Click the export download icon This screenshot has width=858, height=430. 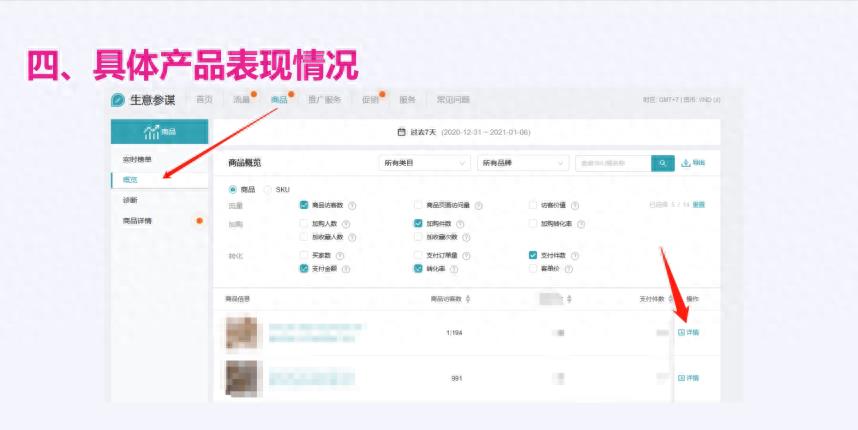pyautogui.click(x=686, y=163)
